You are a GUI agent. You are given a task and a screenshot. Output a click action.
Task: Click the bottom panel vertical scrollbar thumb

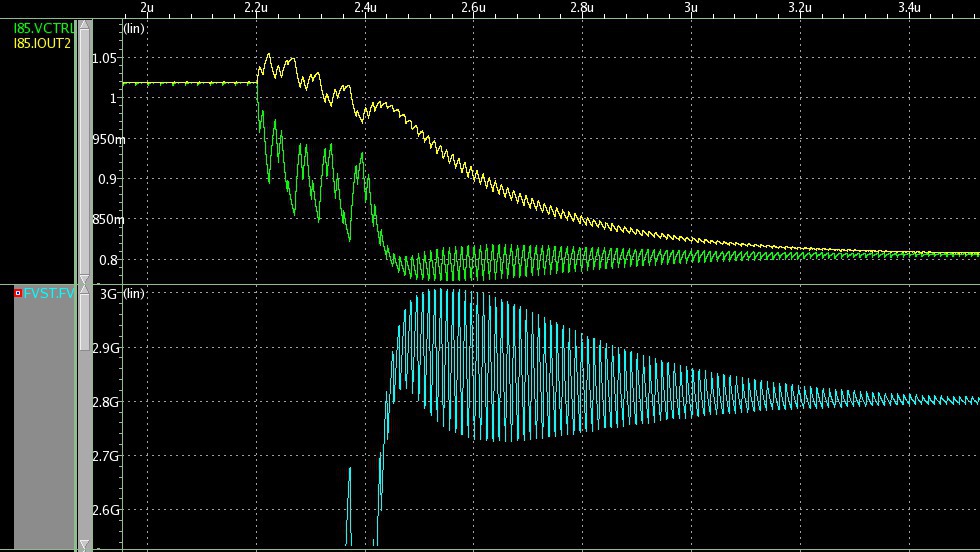pos(84,323)
